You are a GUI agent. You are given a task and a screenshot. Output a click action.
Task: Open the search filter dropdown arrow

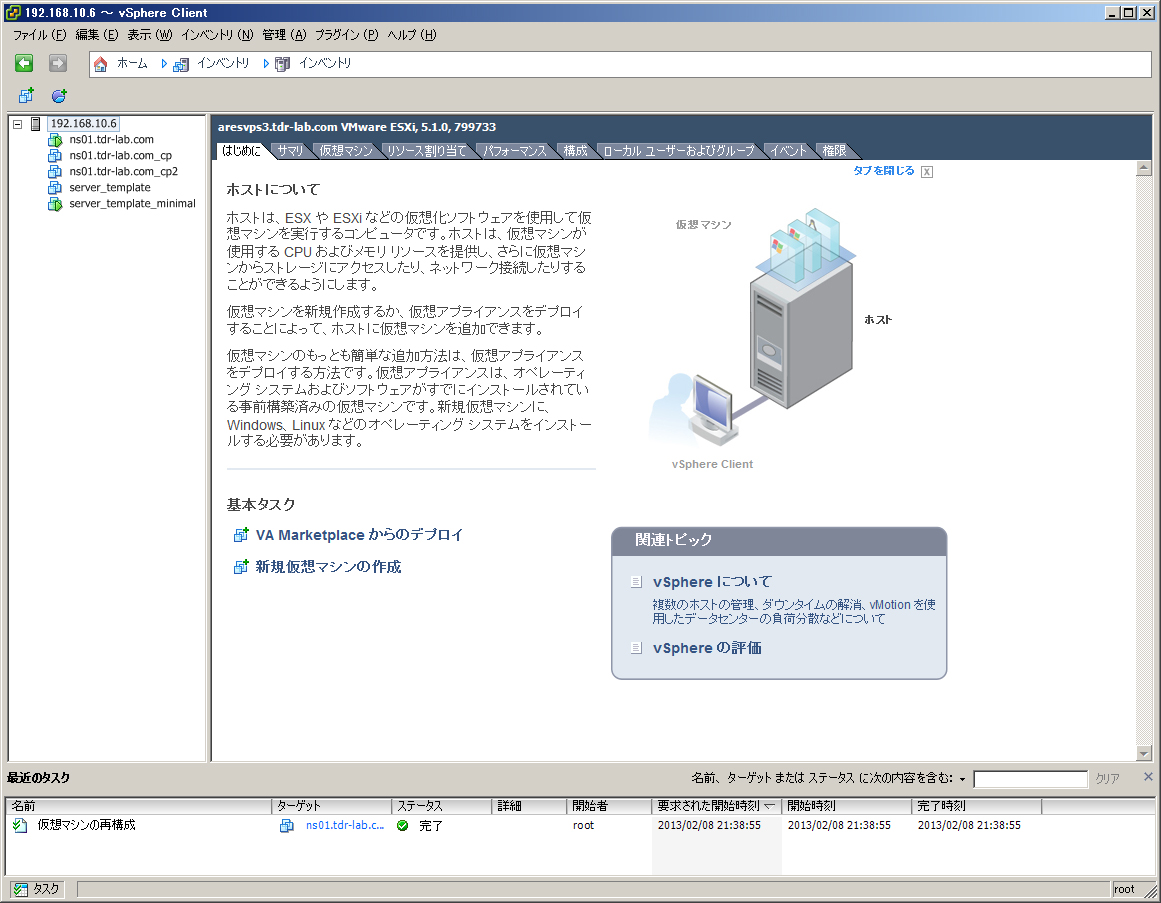tap(962, 779)
